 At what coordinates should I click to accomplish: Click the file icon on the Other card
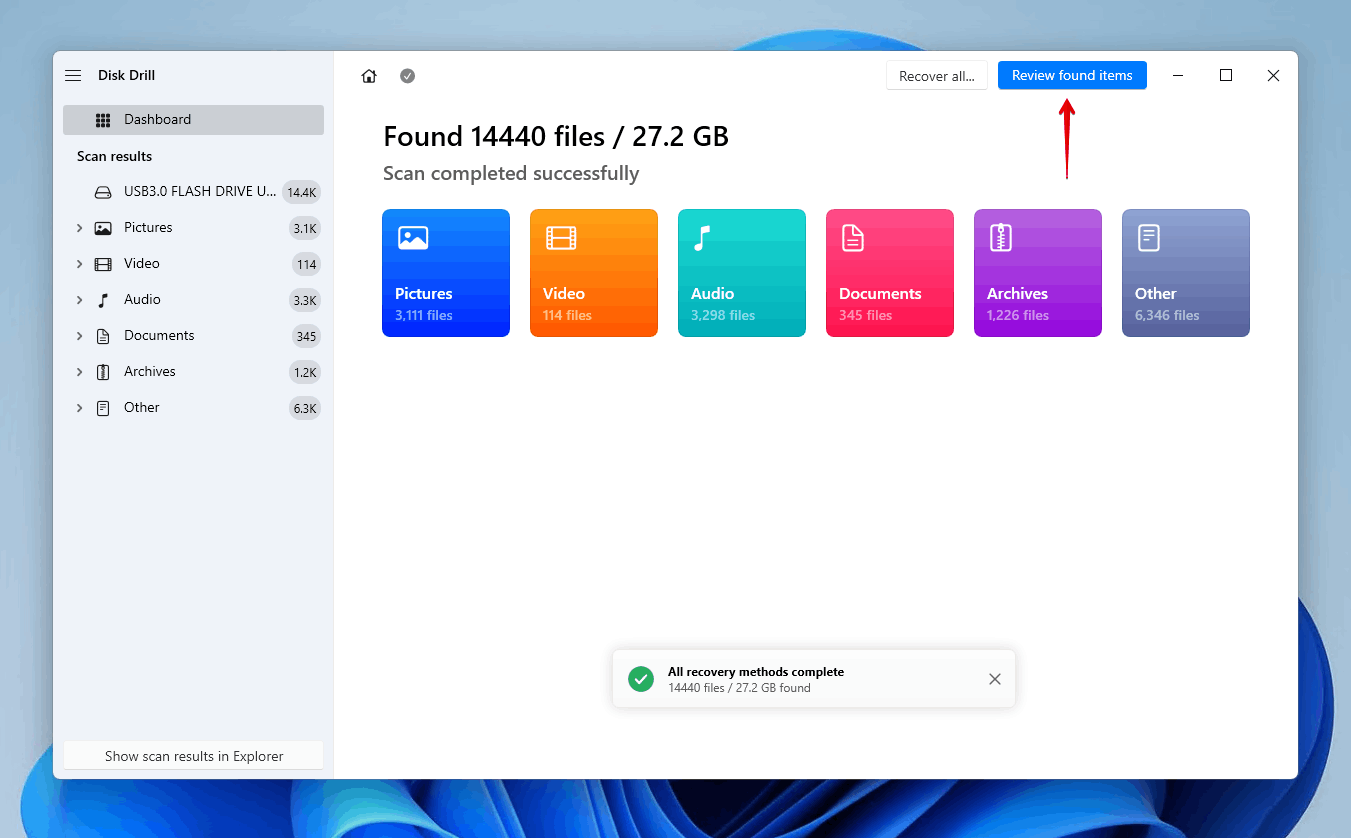pos(1149,238)
